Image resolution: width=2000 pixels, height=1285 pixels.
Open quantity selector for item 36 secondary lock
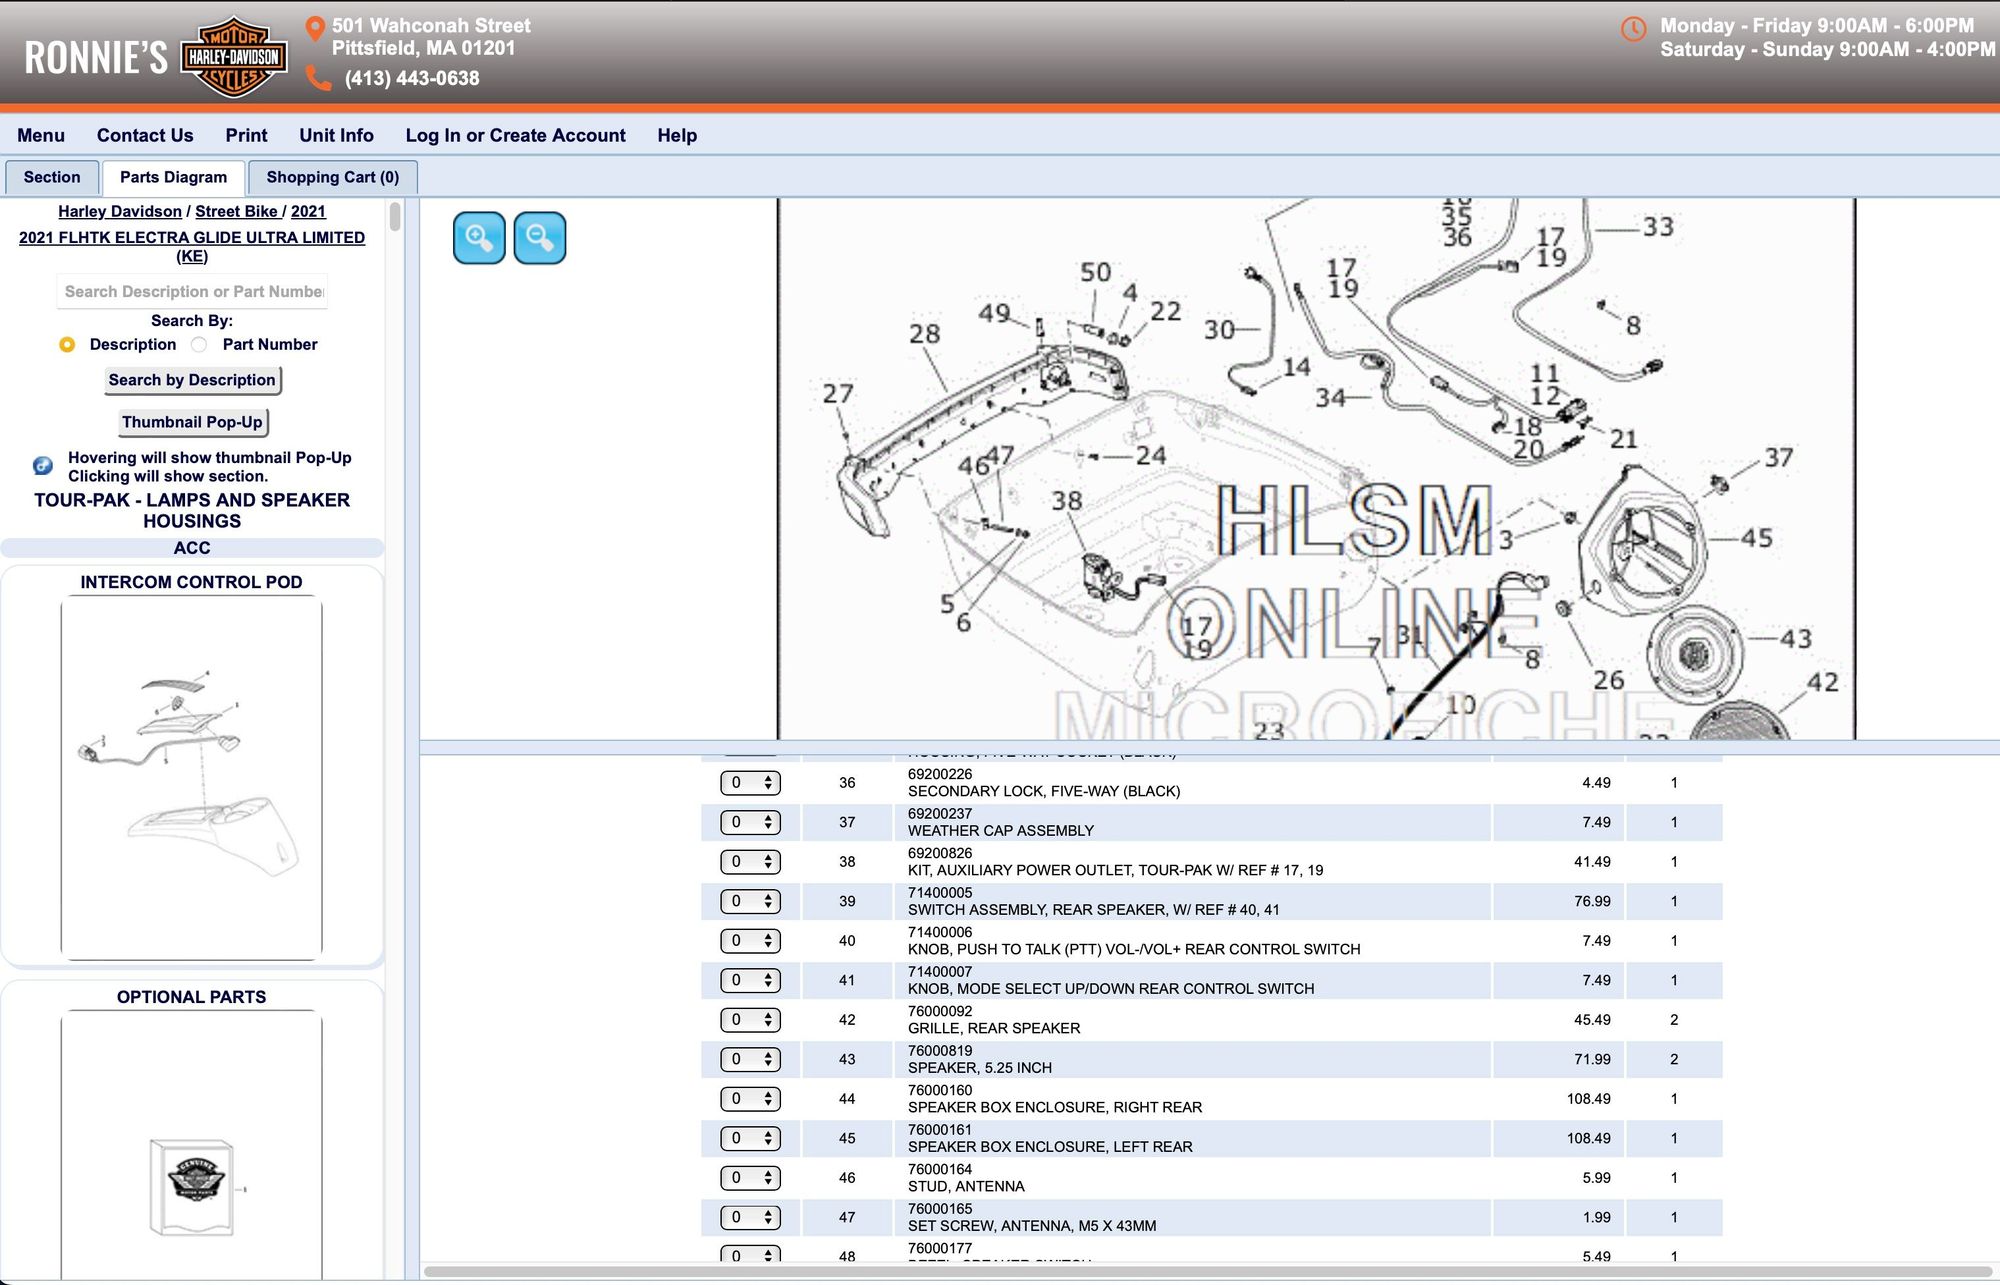pos(750,783)
